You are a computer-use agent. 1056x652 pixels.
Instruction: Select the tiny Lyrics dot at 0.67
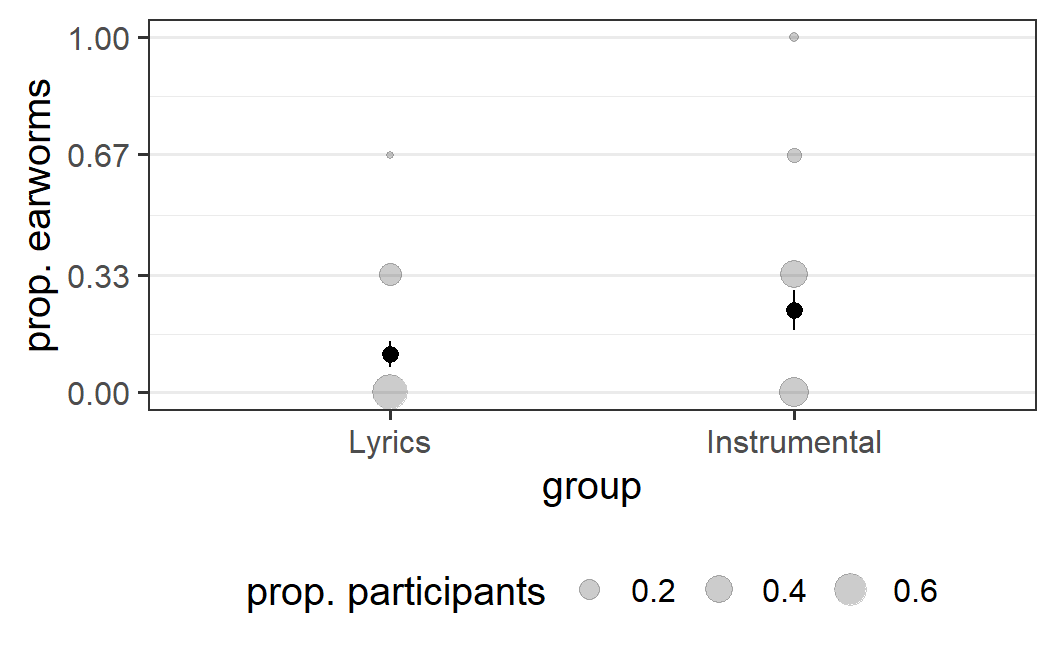[x=390, y=155]
